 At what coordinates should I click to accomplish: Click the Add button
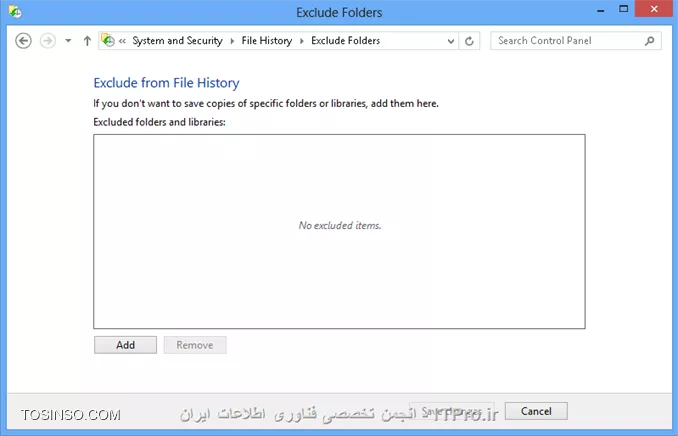125,345
